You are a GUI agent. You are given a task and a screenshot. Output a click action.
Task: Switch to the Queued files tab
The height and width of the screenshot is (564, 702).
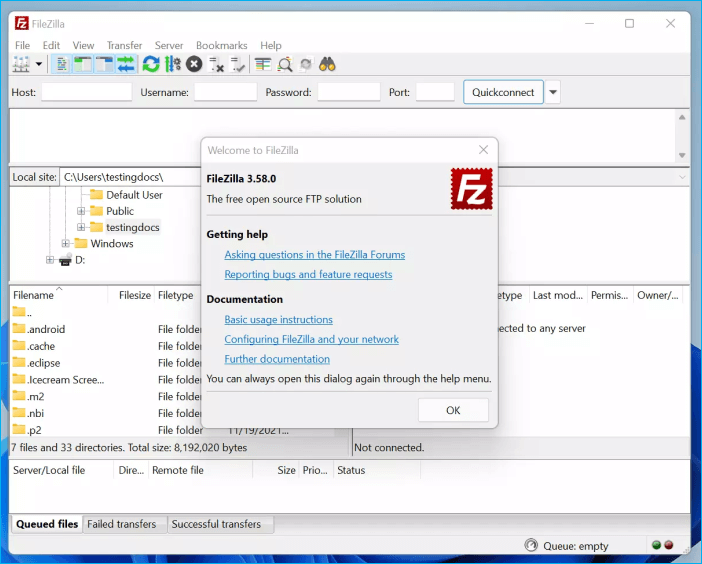pos(47,524)
